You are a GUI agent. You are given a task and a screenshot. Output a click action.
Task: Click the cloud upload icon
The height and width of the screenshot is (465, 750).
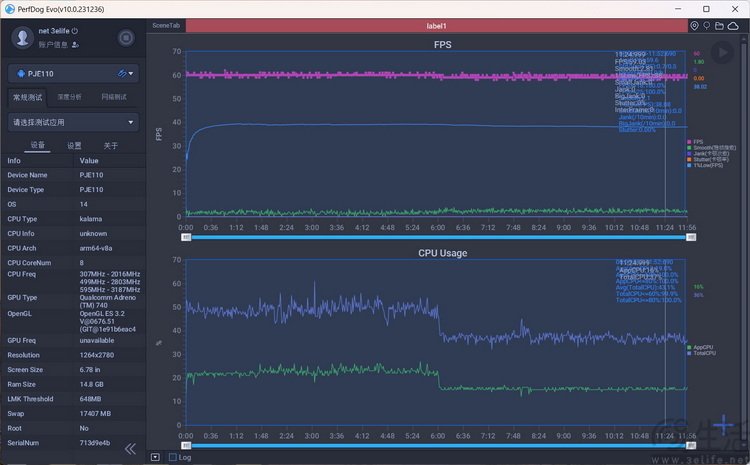(732, 25)
